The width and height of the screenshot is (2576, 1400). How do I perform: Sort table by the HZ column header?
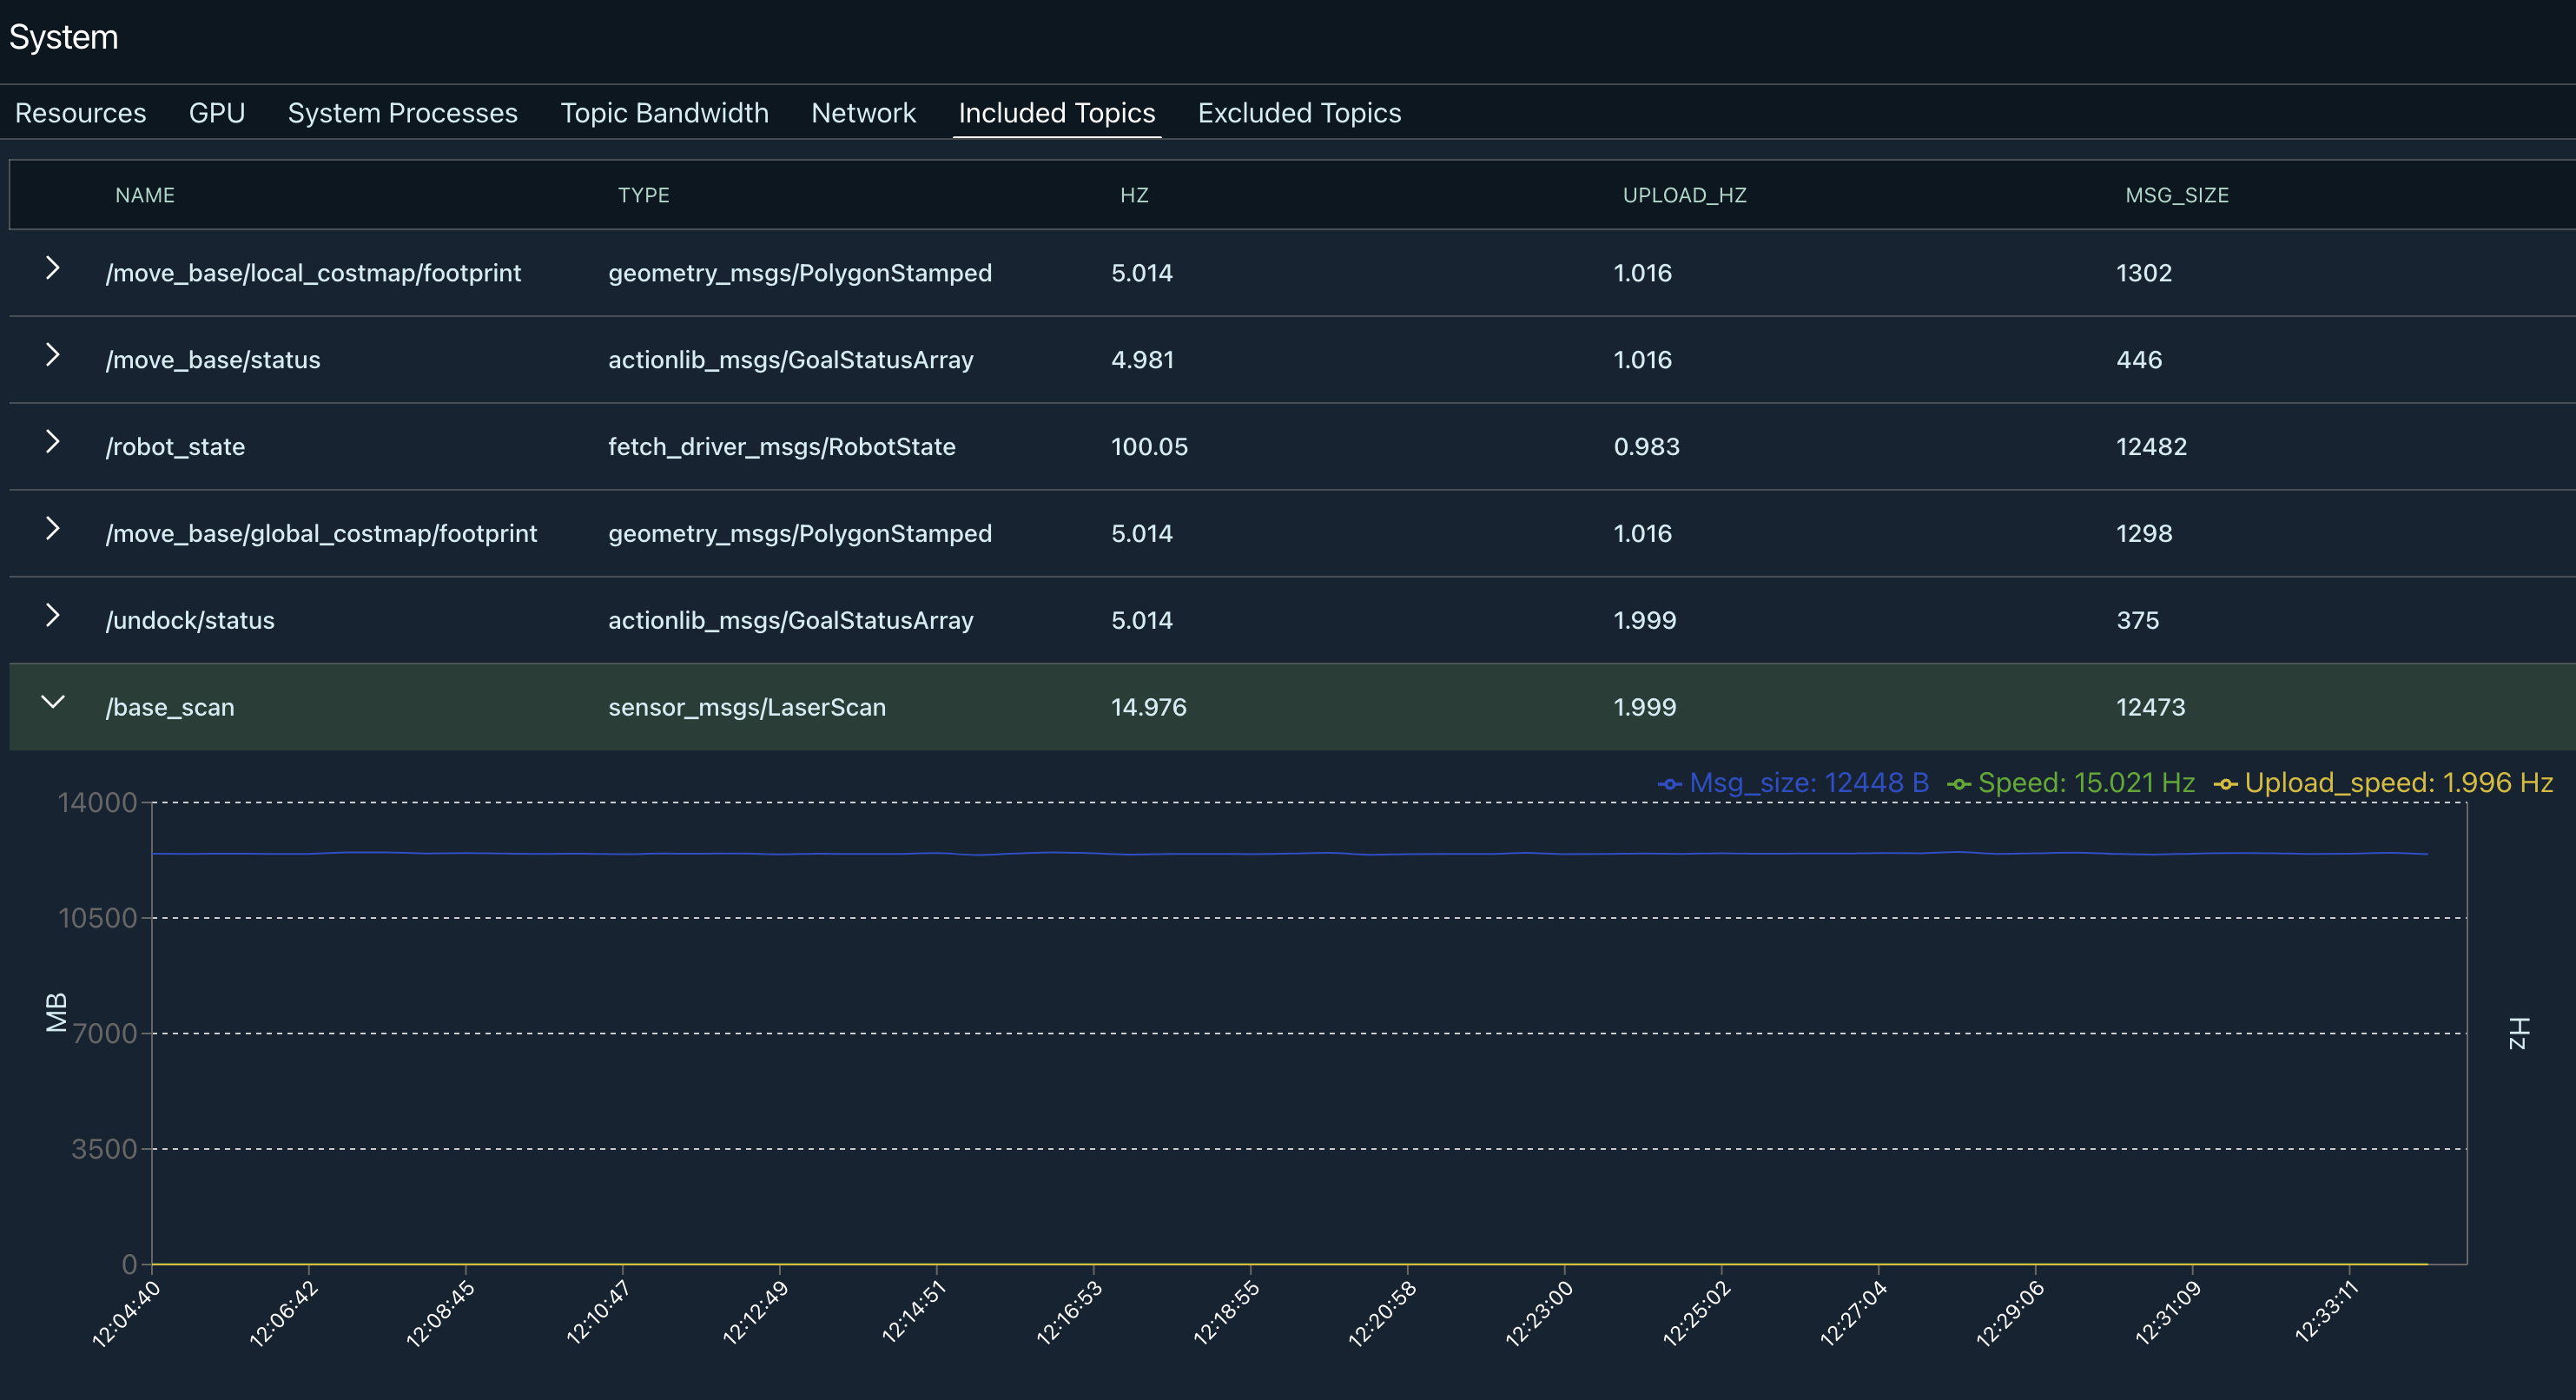click(x=1134, y=195)
